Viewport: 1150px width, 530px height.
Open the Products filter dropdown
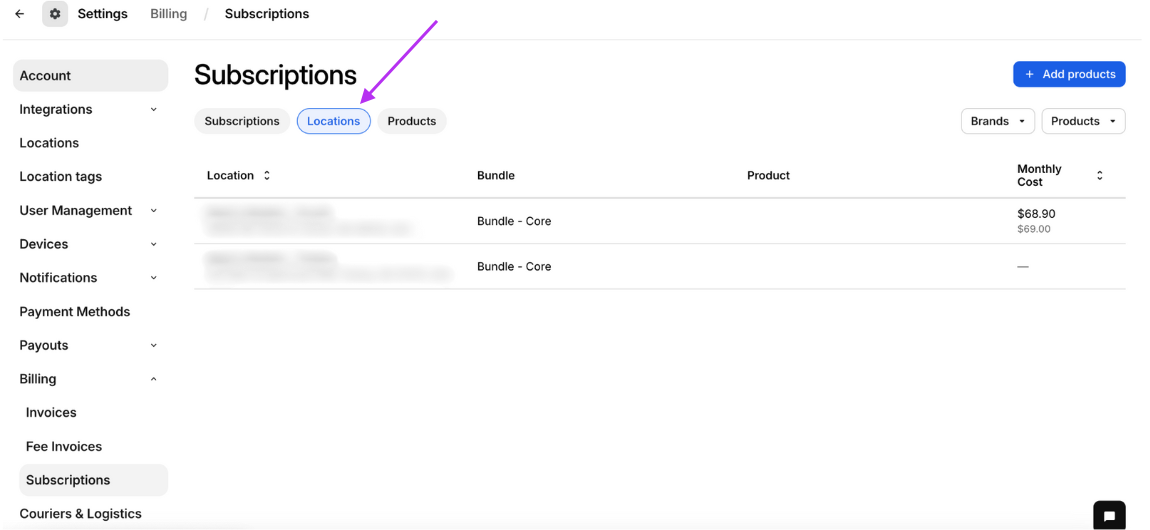pyautogui.click(x=1083, y=121)
